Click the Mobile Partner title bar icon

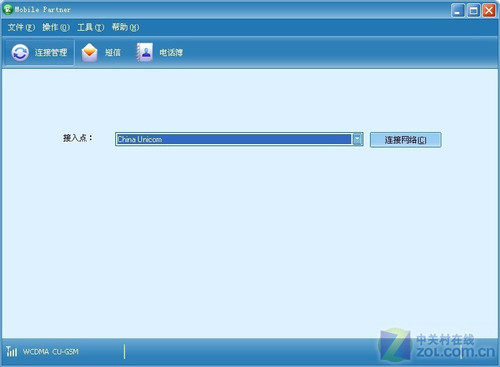click(x=7, y=9)
